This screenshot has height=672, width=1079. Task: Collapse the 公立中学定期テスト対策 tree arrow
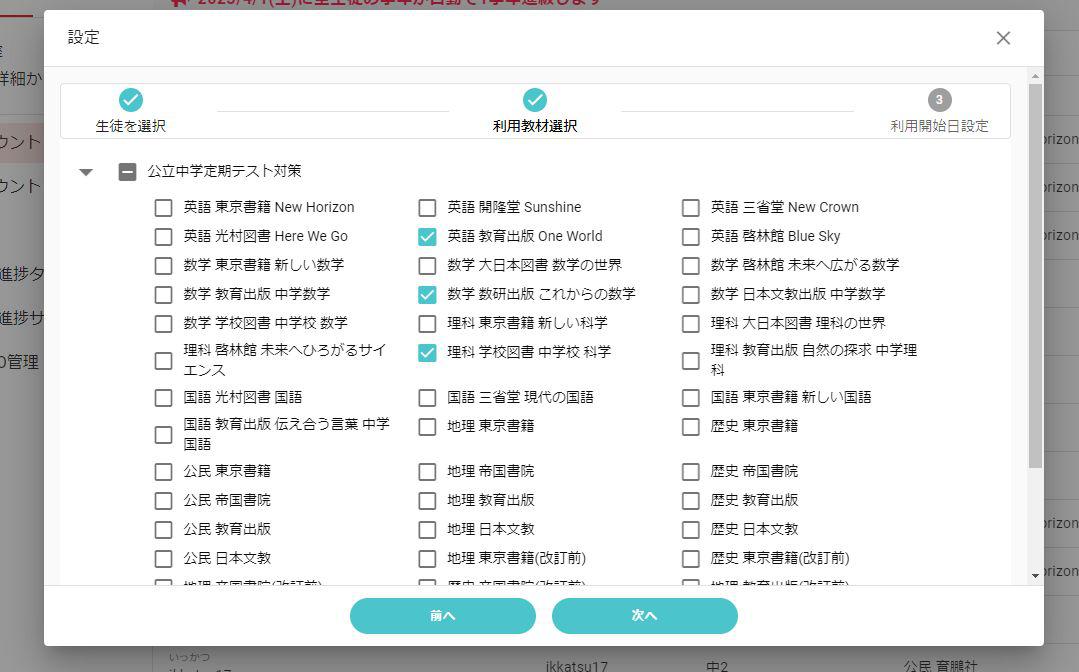[x=86, y=172]
